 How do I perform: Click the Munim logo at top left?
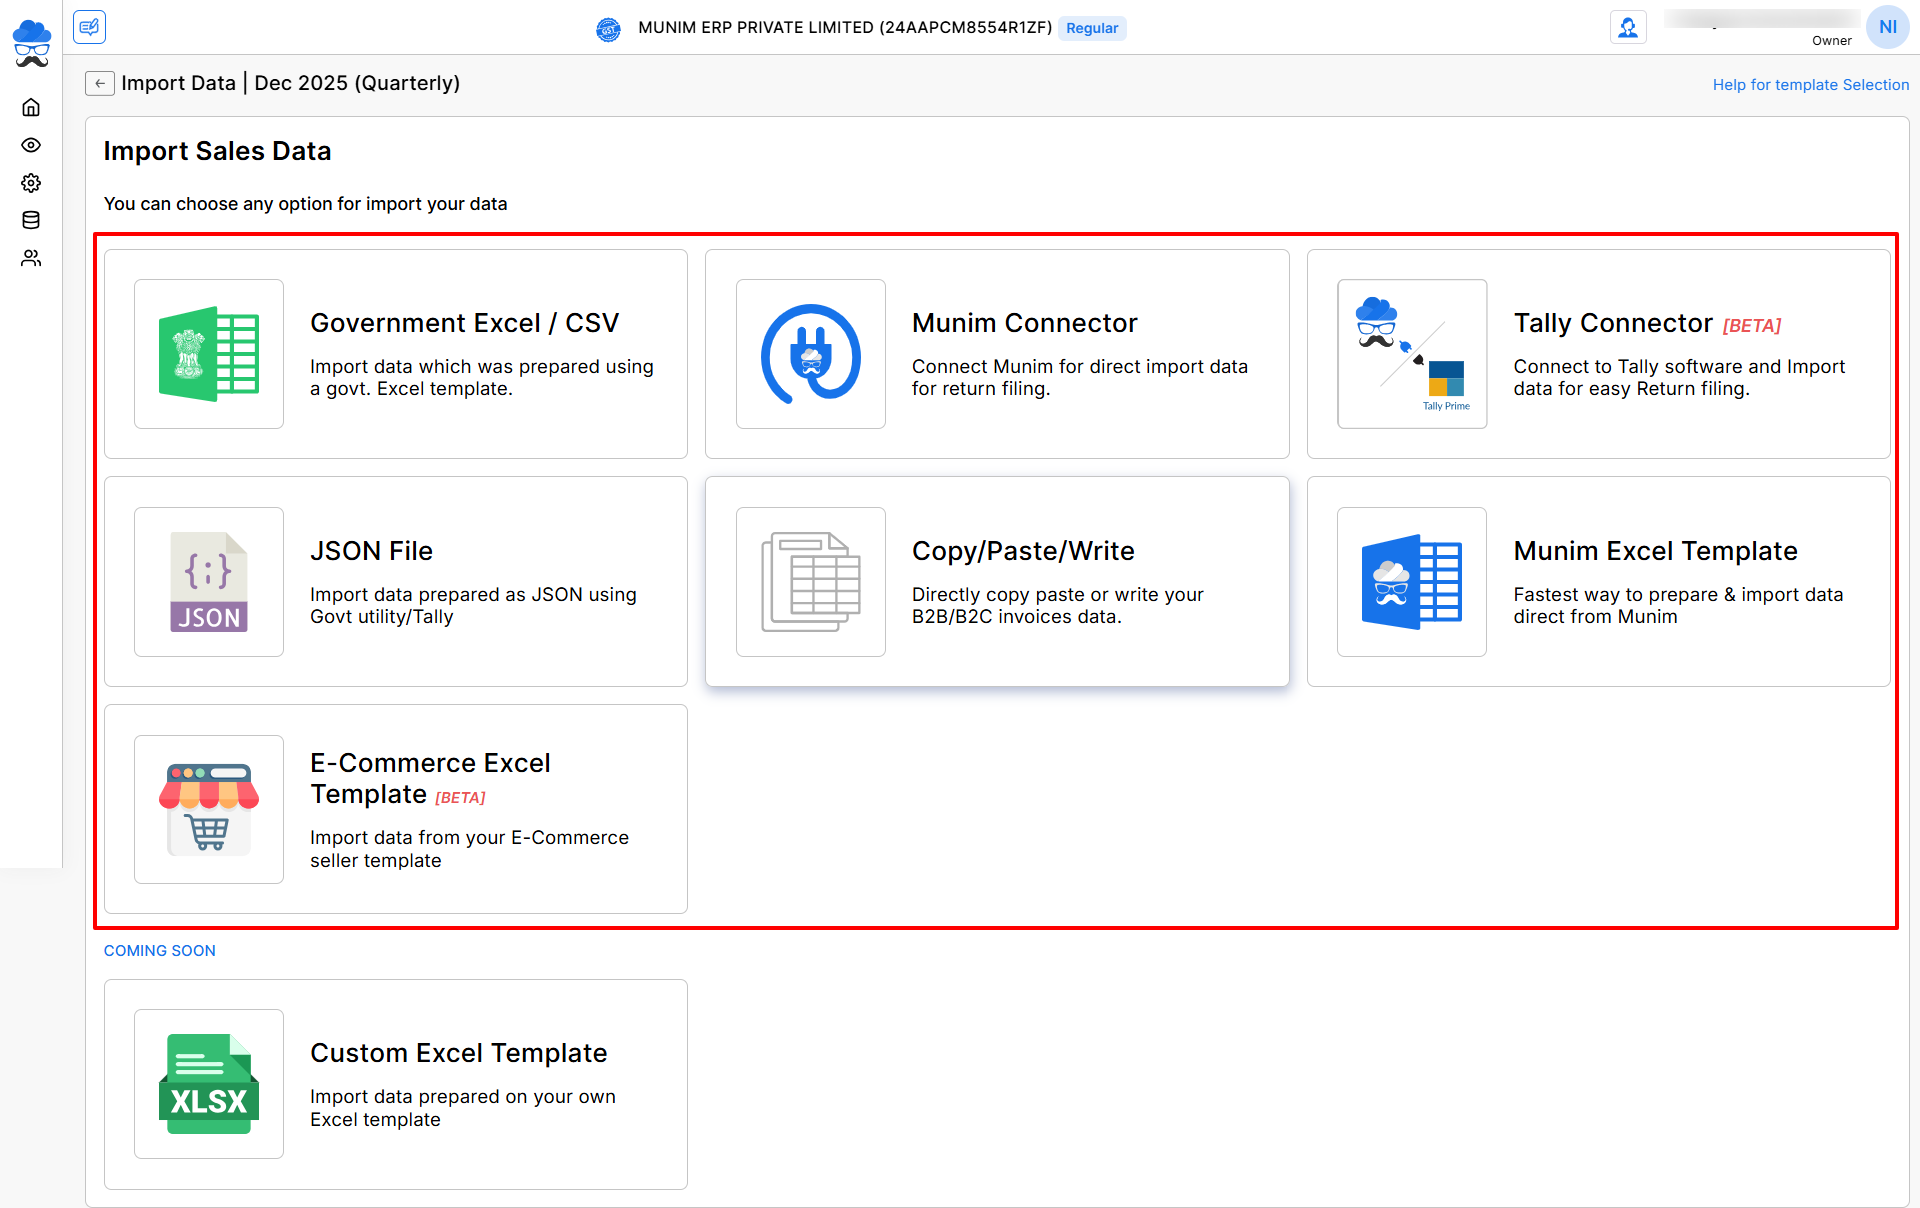point(31,43)
